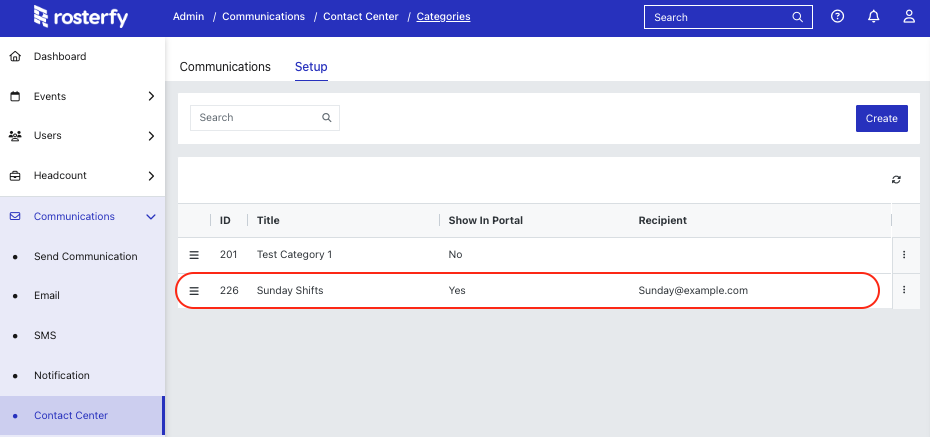Open notifications bell icon
930x437 pixels.
[874, 17]
